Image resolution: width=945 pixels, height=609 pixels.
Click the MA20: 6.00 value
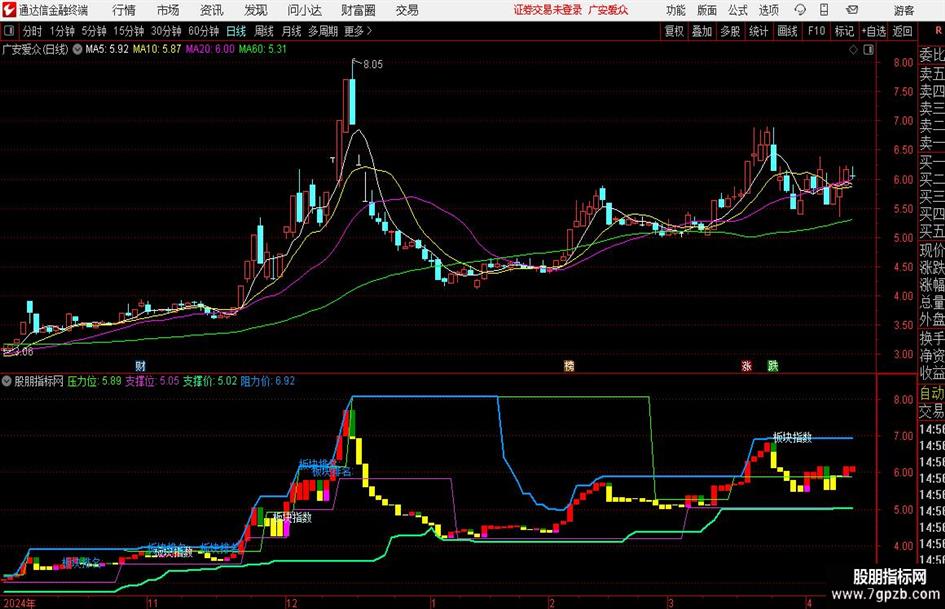tap(210, 49)
